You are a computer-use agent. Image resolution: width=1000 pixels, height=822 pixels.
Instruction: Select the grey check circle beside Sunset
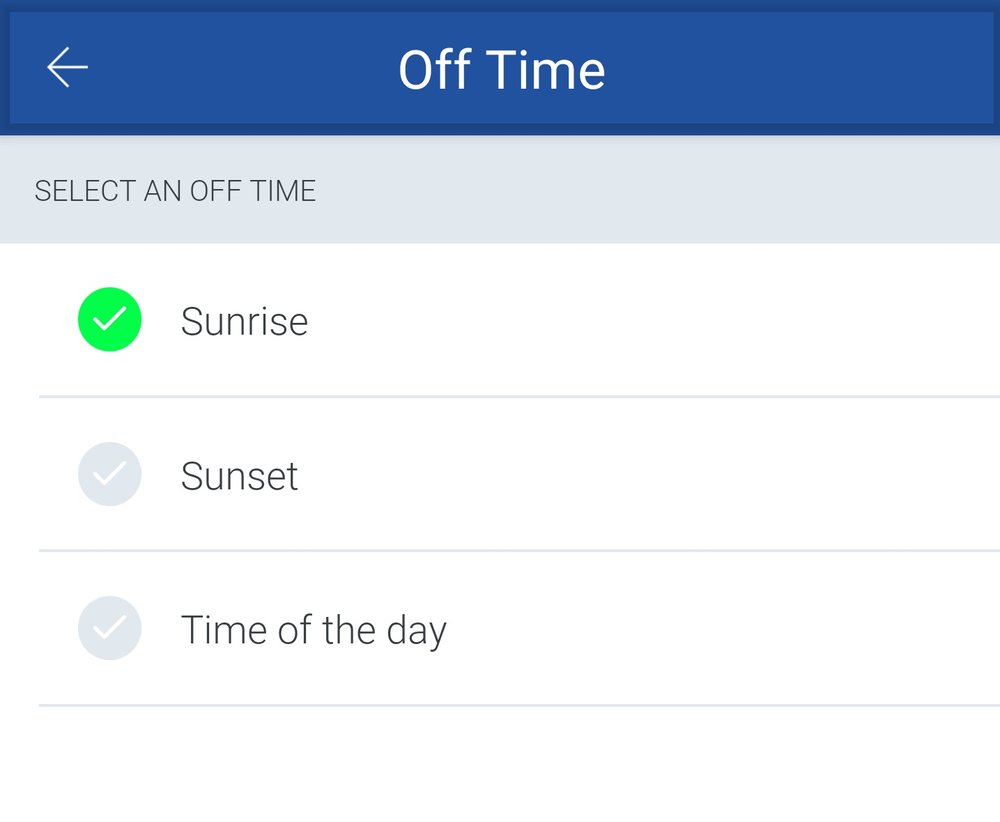[110, 474]
